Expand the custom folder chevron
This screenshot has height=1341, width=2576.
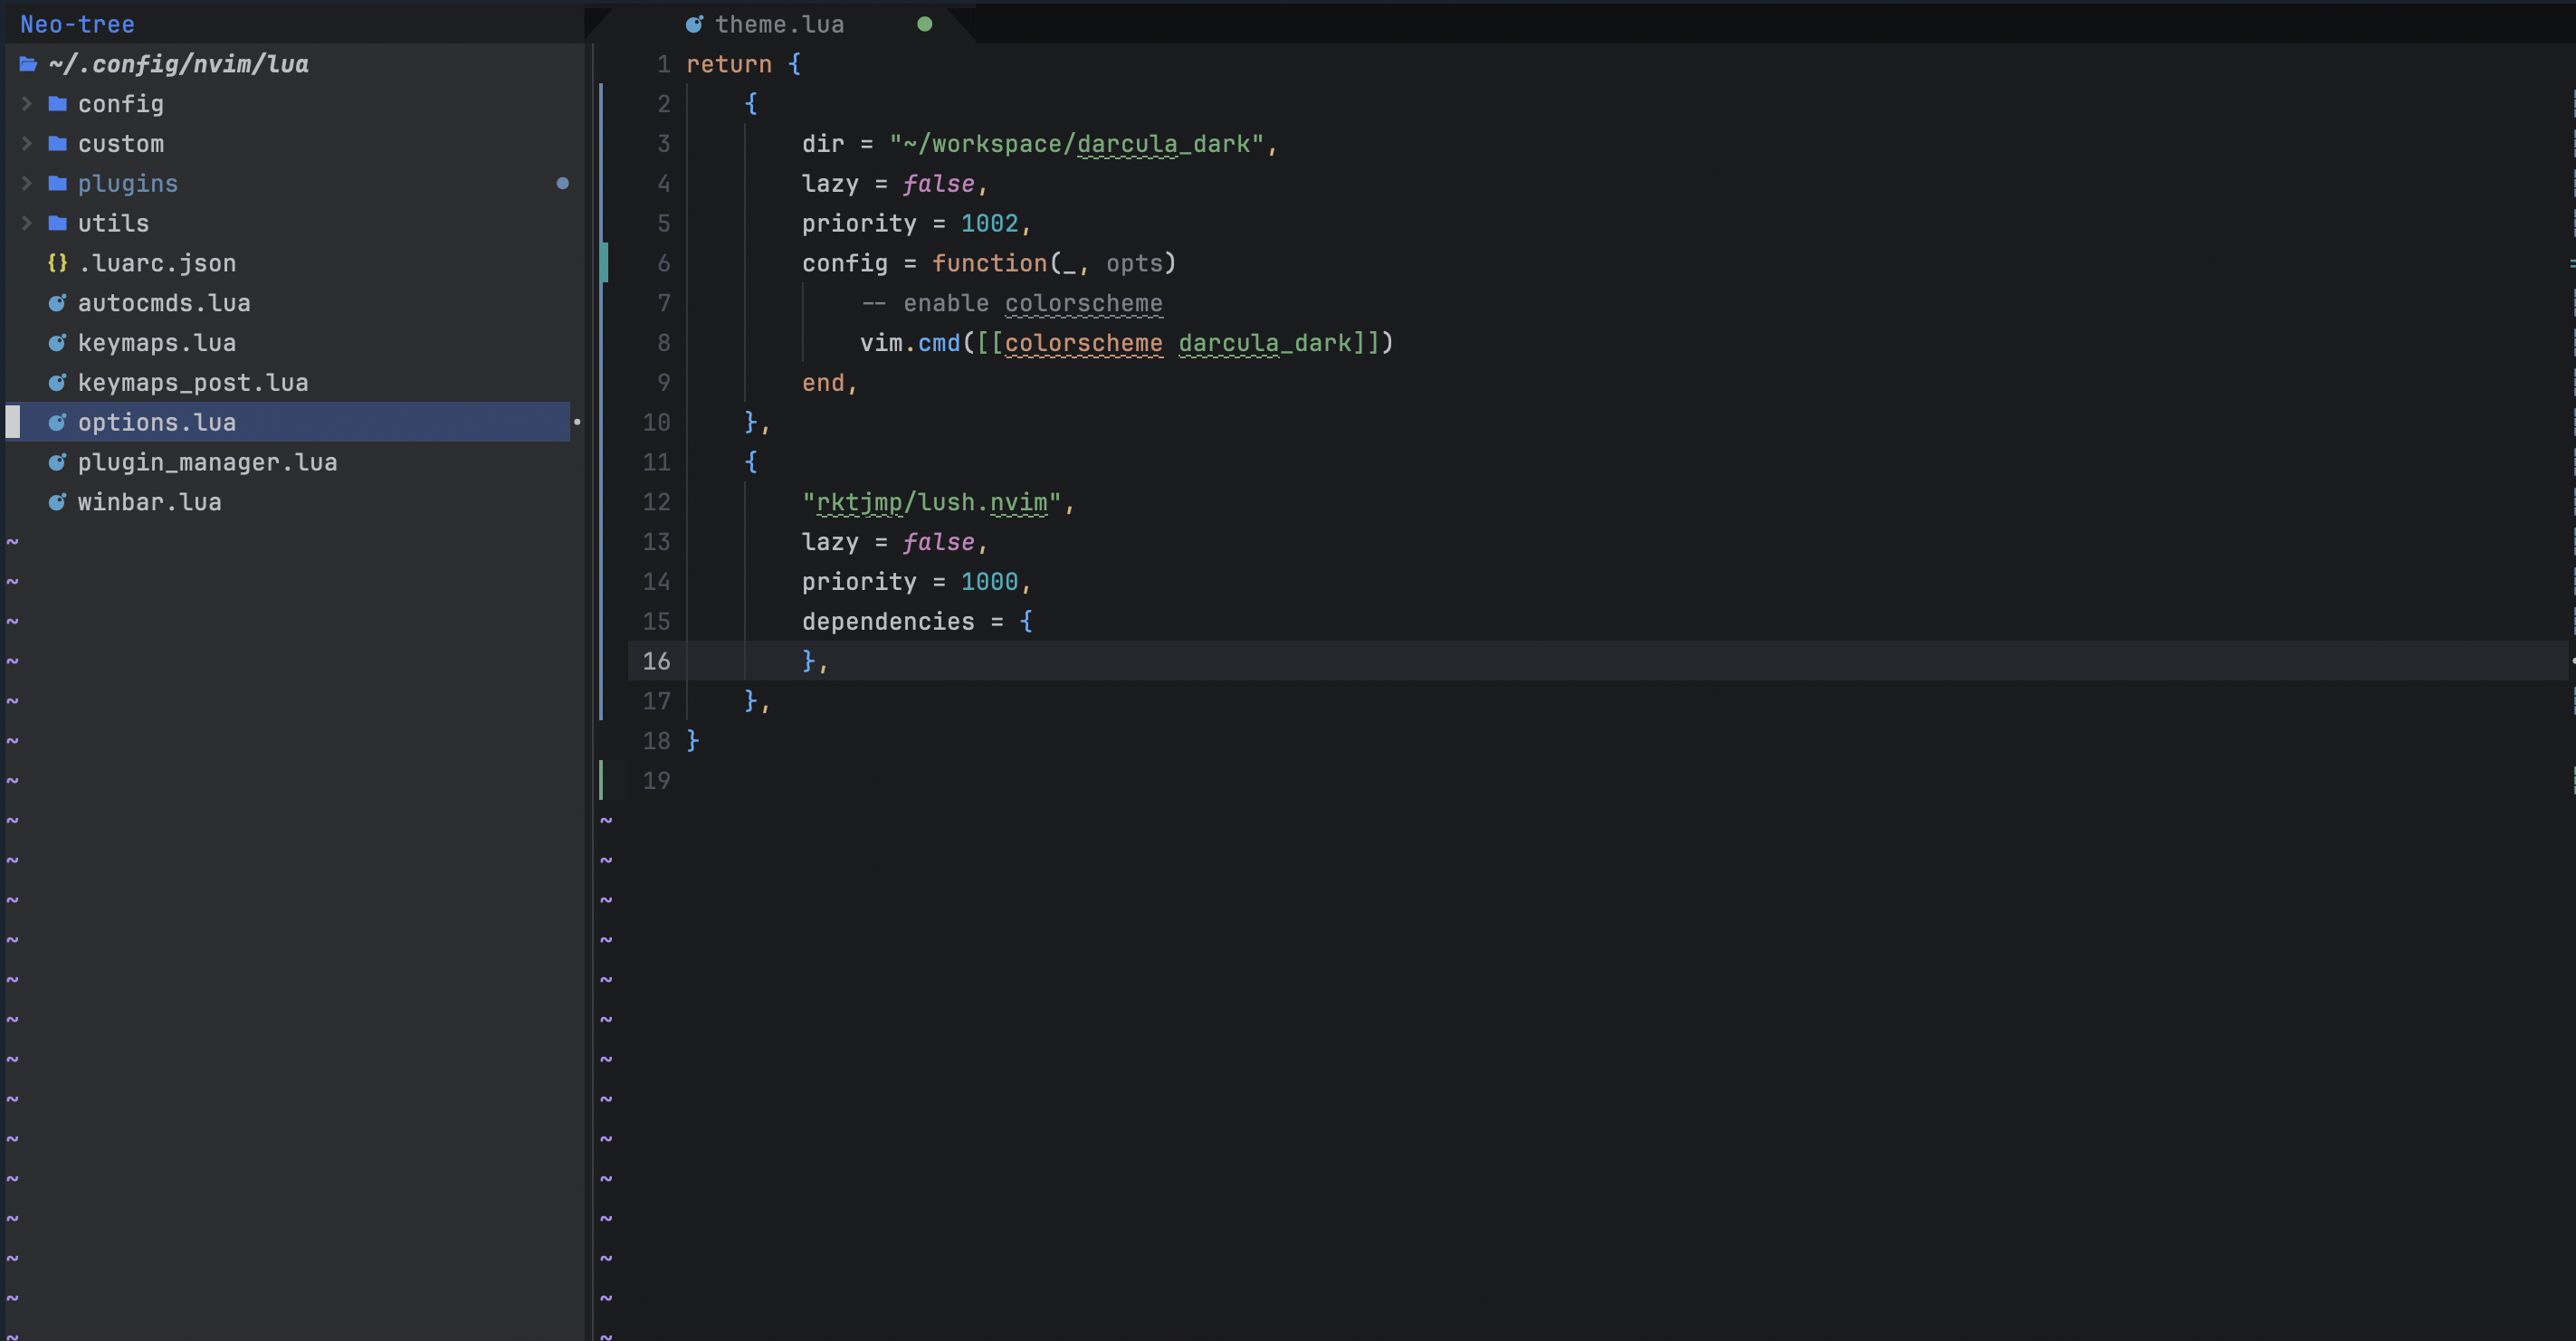27,144
